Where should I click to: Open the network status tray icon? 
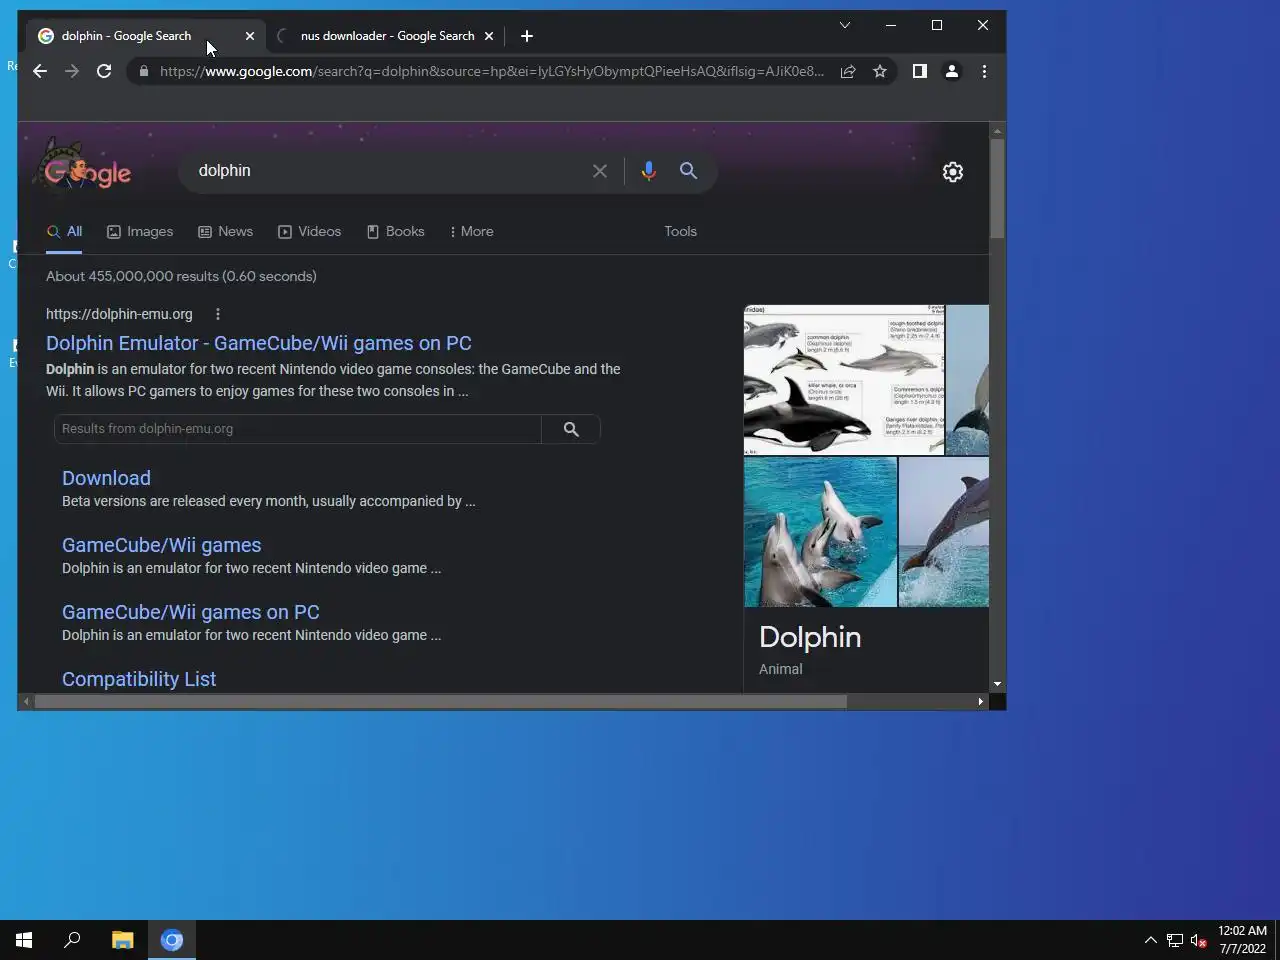(1175, 940)
